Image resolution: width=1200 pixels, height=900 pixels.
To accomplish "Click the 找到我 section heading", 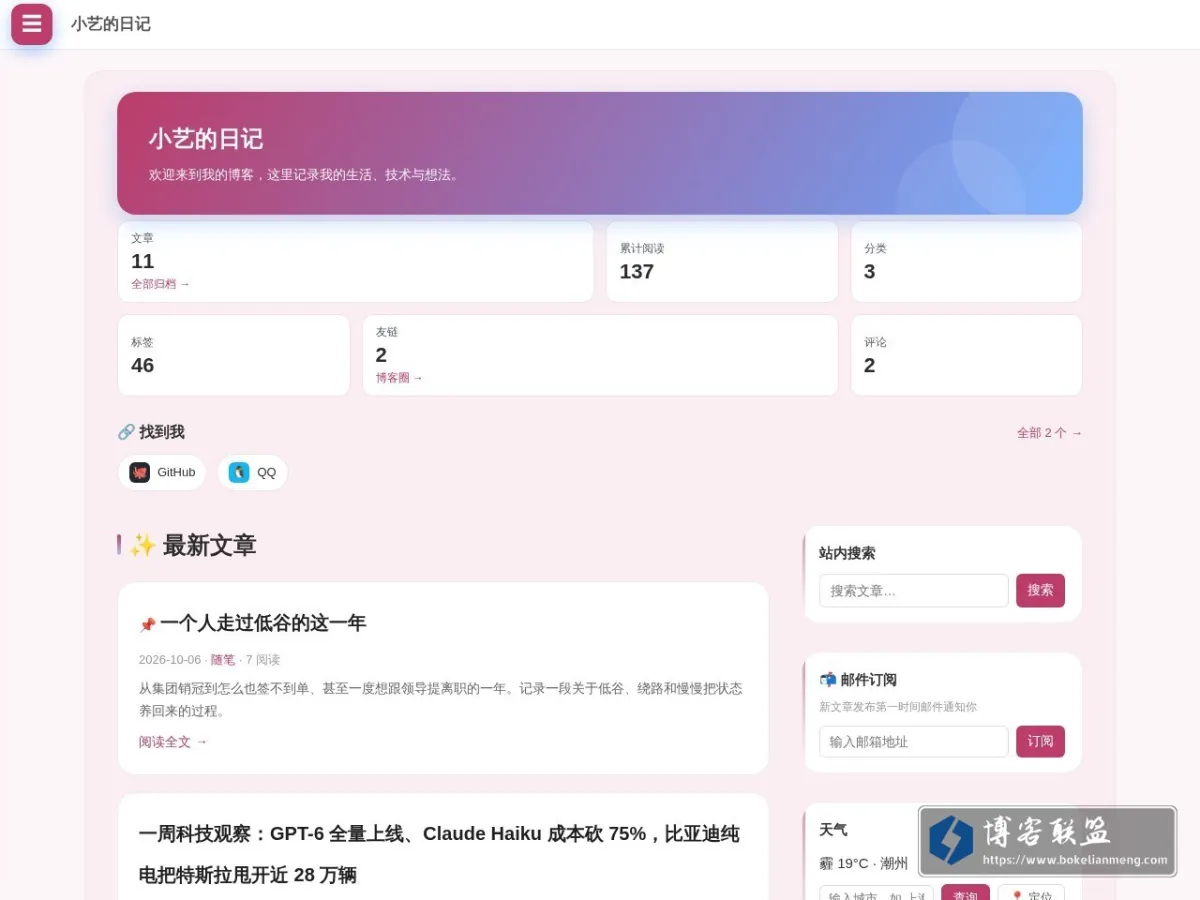I will [x=162, y=432].
